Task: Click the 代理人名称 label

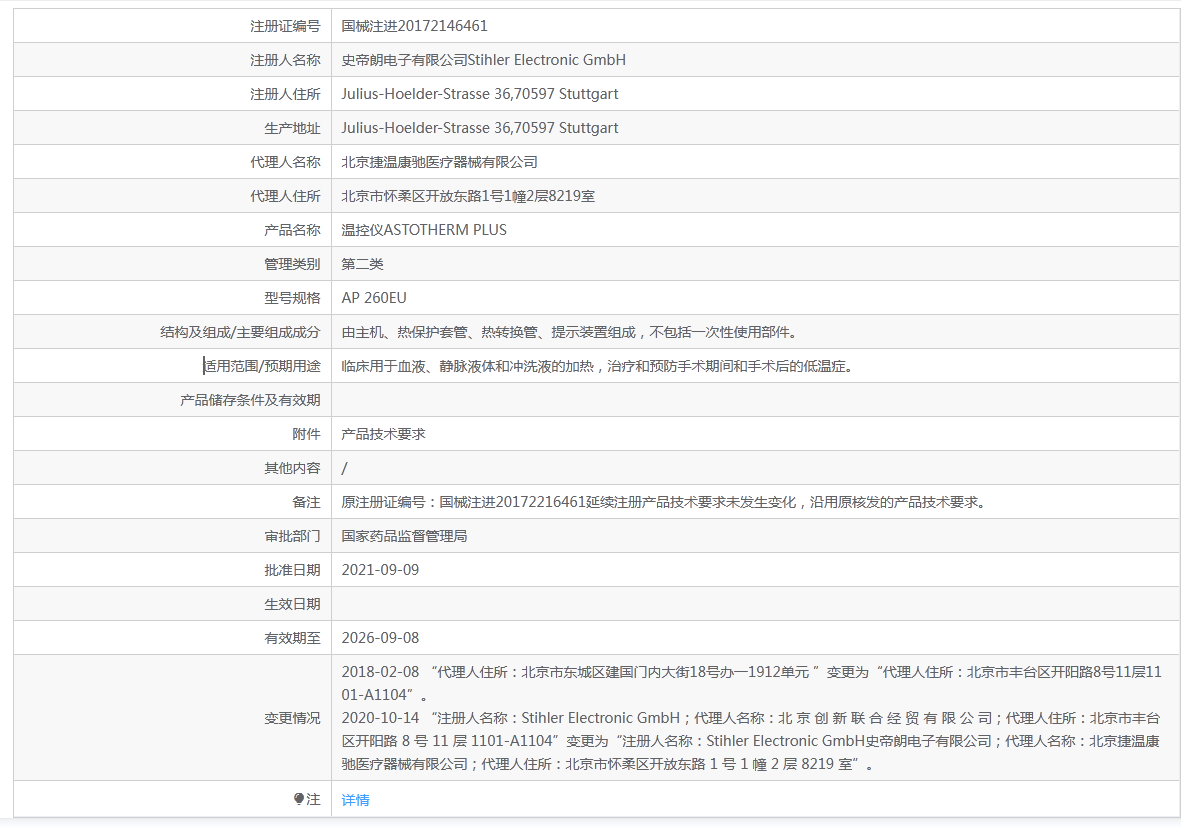Action: (x=285, y=162)
